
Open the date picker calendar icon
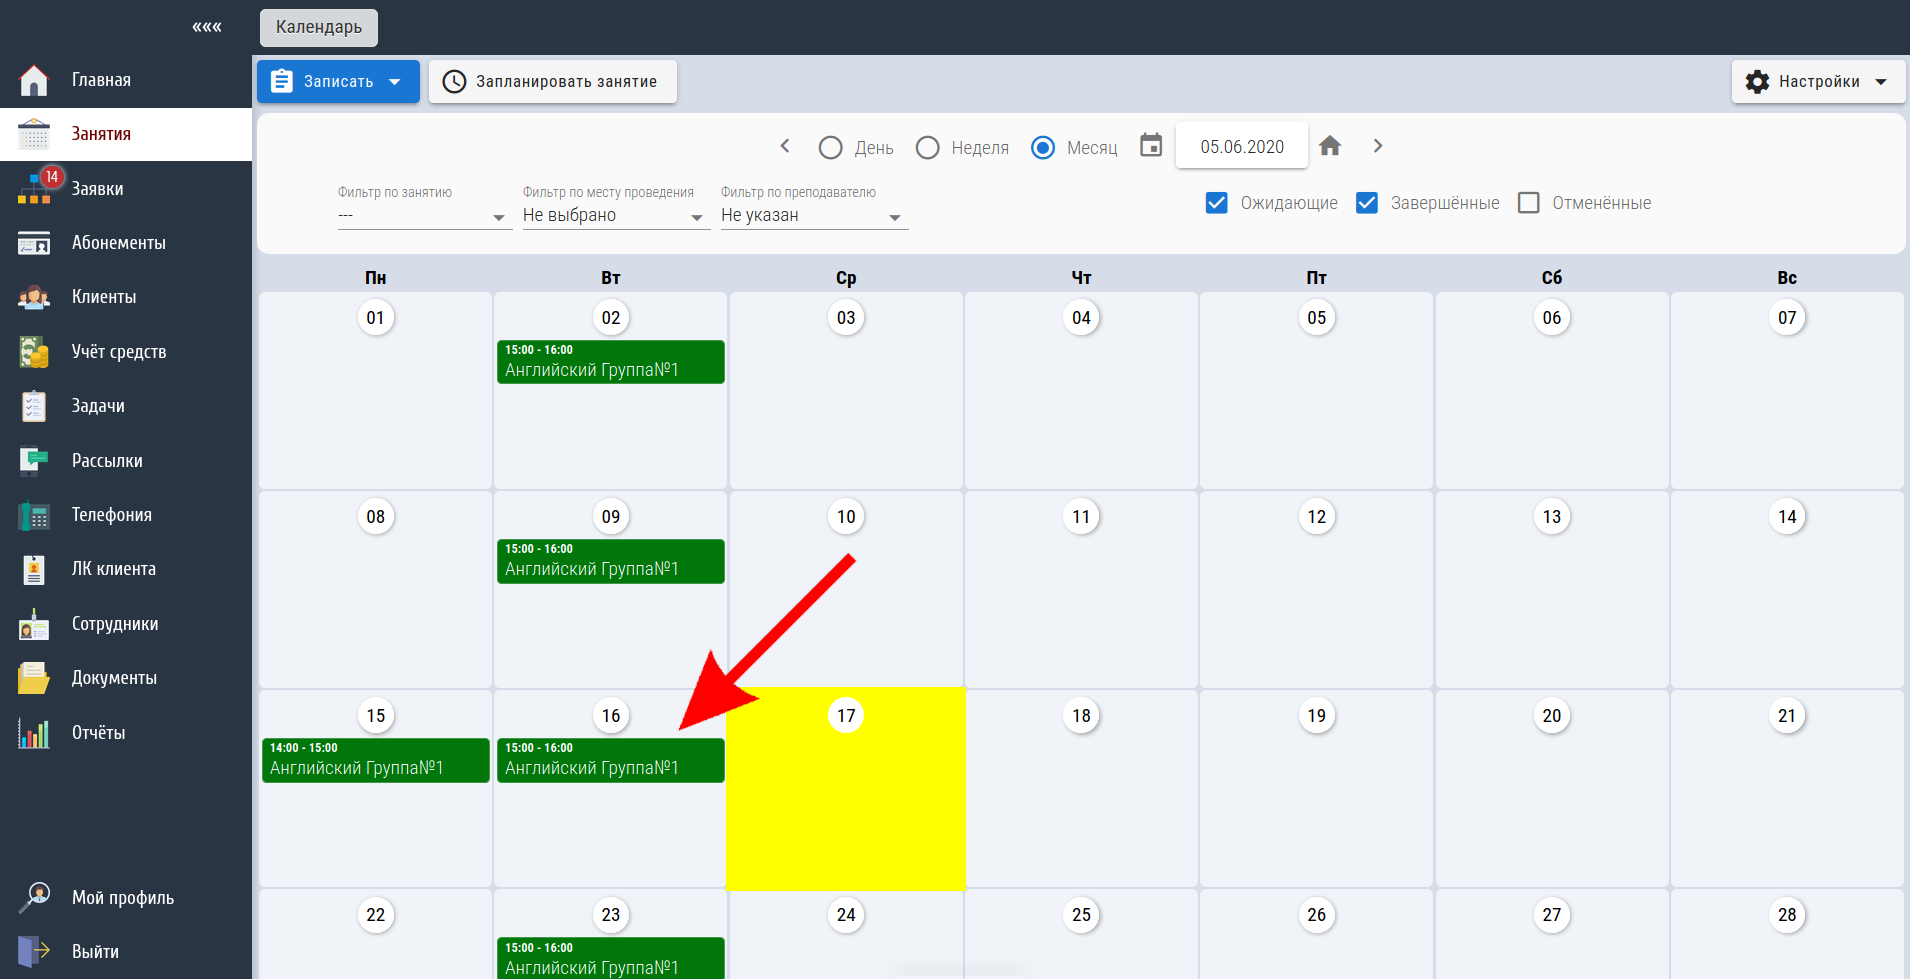point(1151,146)
